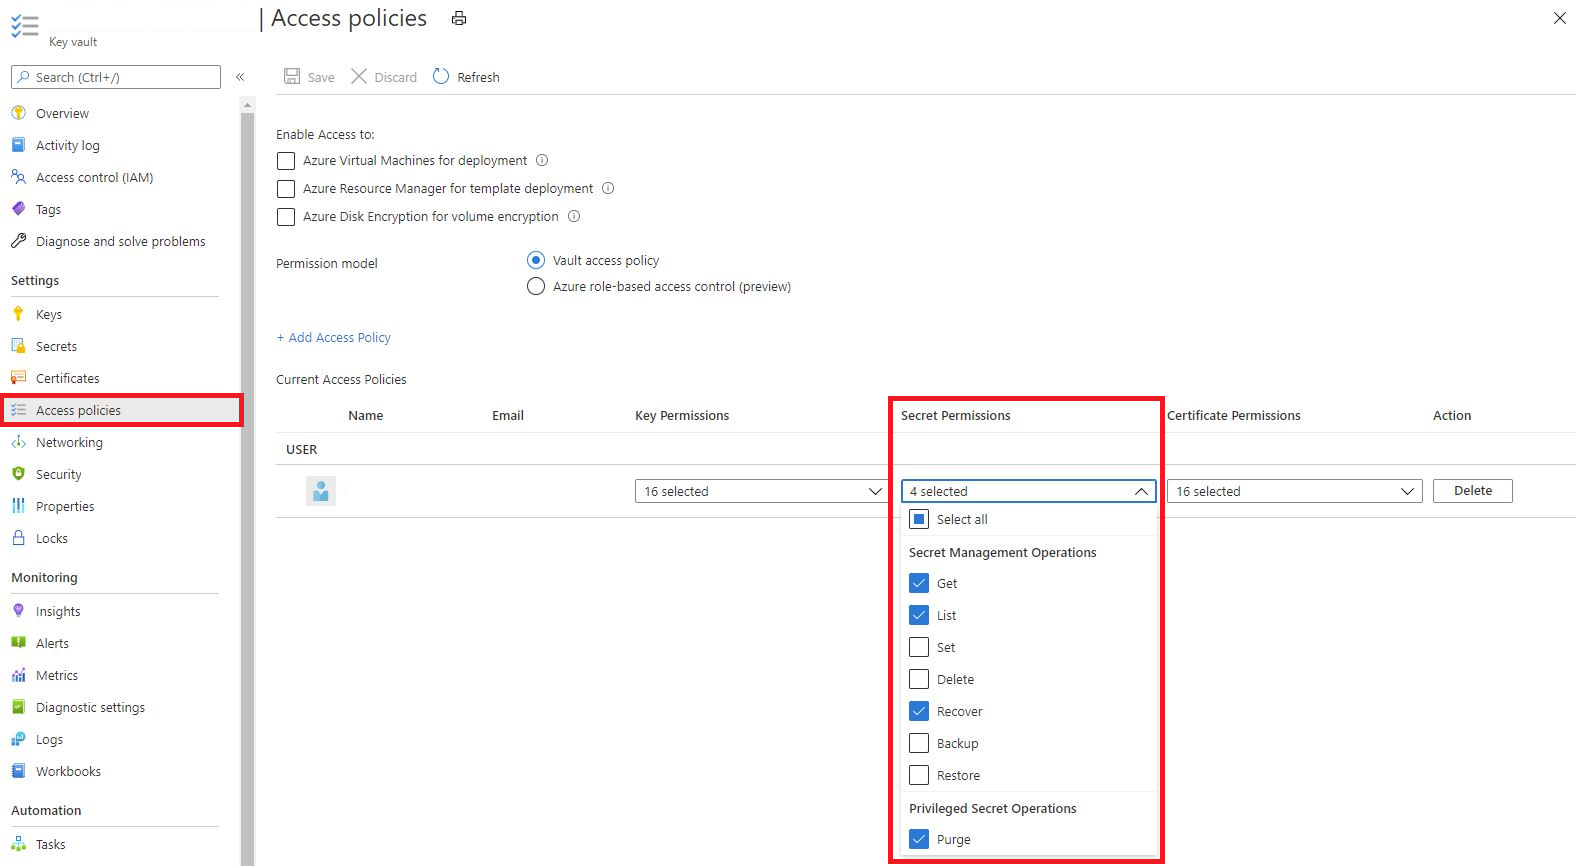Click the Overview icon in sidebar
Viewport: 1584px width, 866px height.
click(x=18, y=113)
